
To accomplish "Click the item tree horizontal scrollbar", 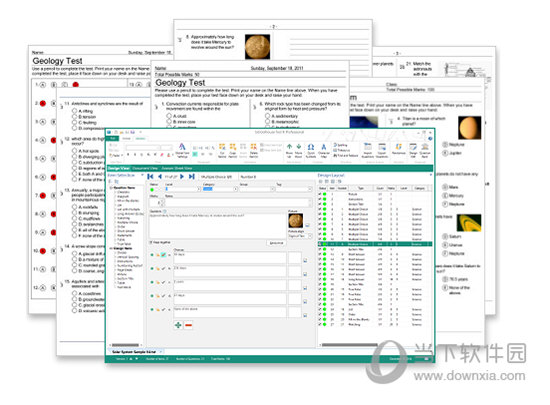I will (x=126, y=345).
